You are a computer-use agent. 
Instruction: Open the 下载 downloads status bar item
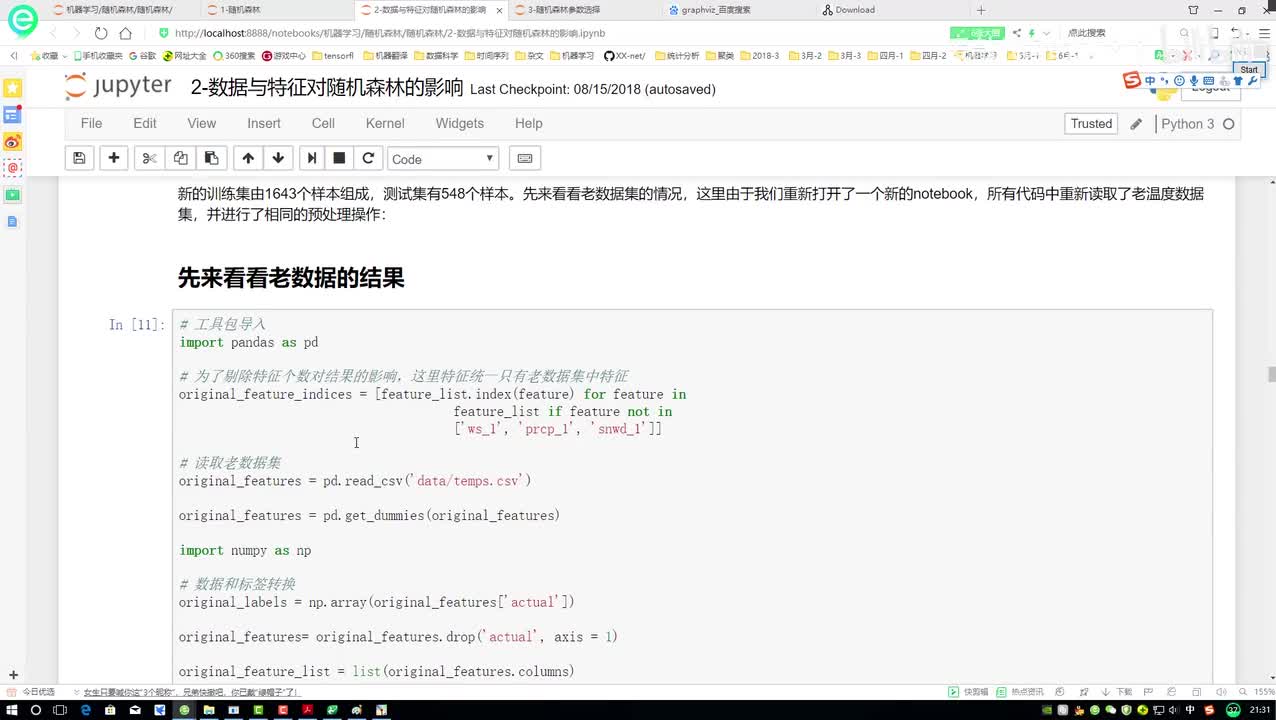[x=1117, y=691]
